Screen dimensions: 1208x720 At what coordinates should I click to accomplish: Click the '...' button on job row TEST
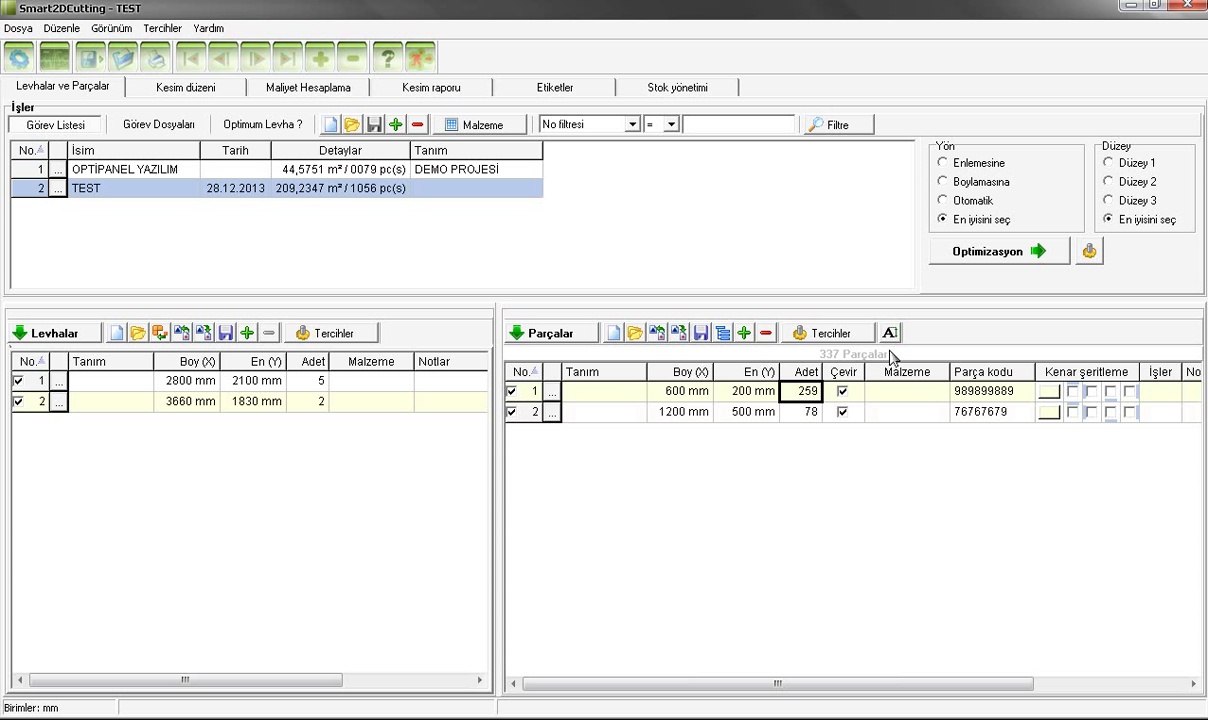58,188
